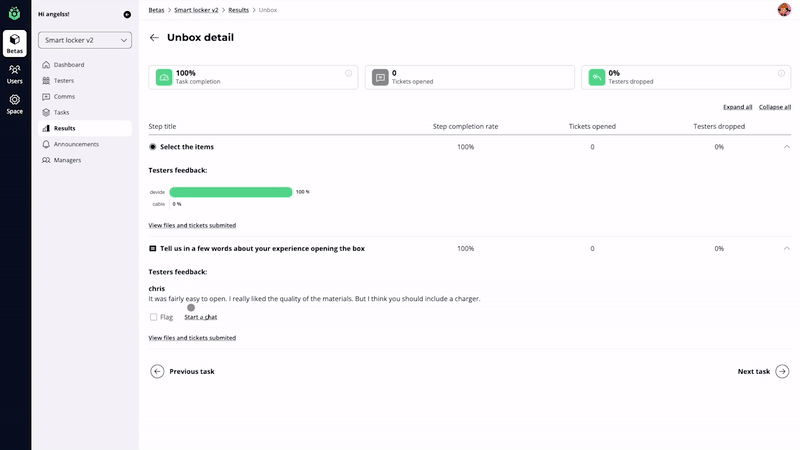
Task: Click the info icon on Task completion card
Action: [x=348, y=73]
